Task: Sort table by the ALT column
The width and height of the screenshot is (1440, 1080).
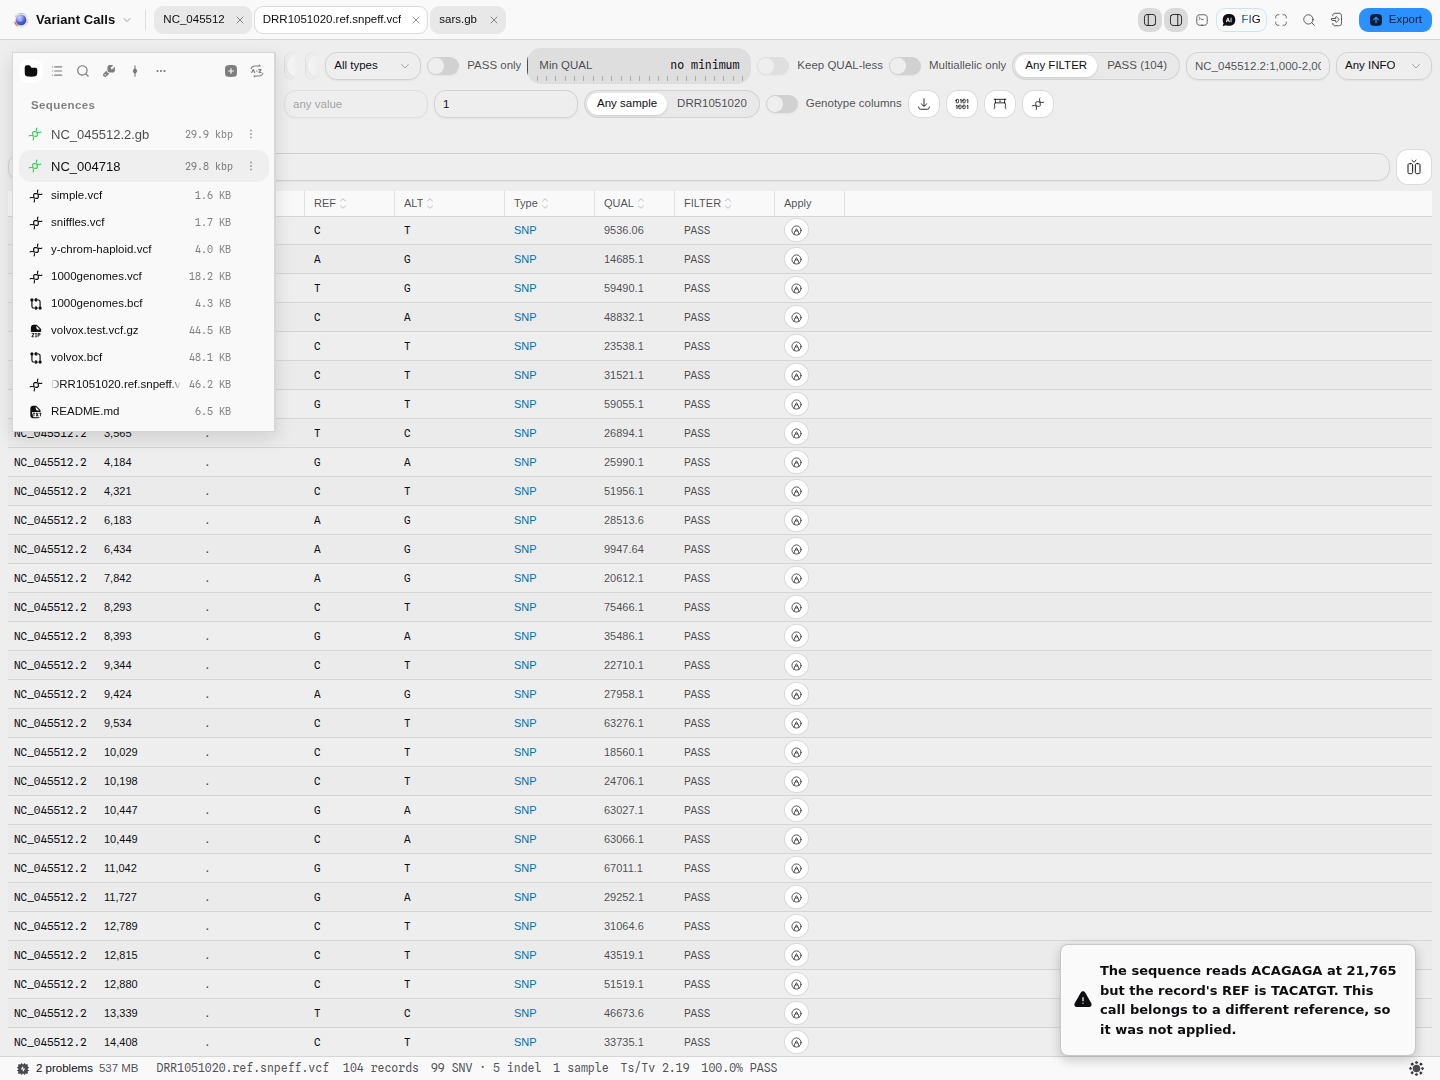Action: pyautogui.click(x=419, y=204)
